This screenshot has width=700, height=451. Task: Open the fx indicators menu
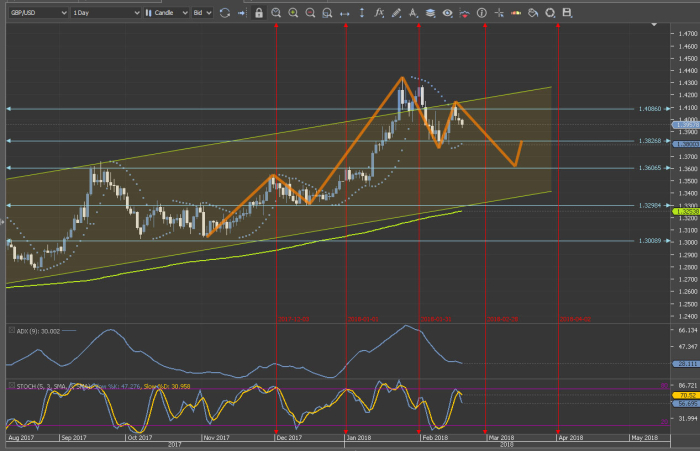(379, 13)
